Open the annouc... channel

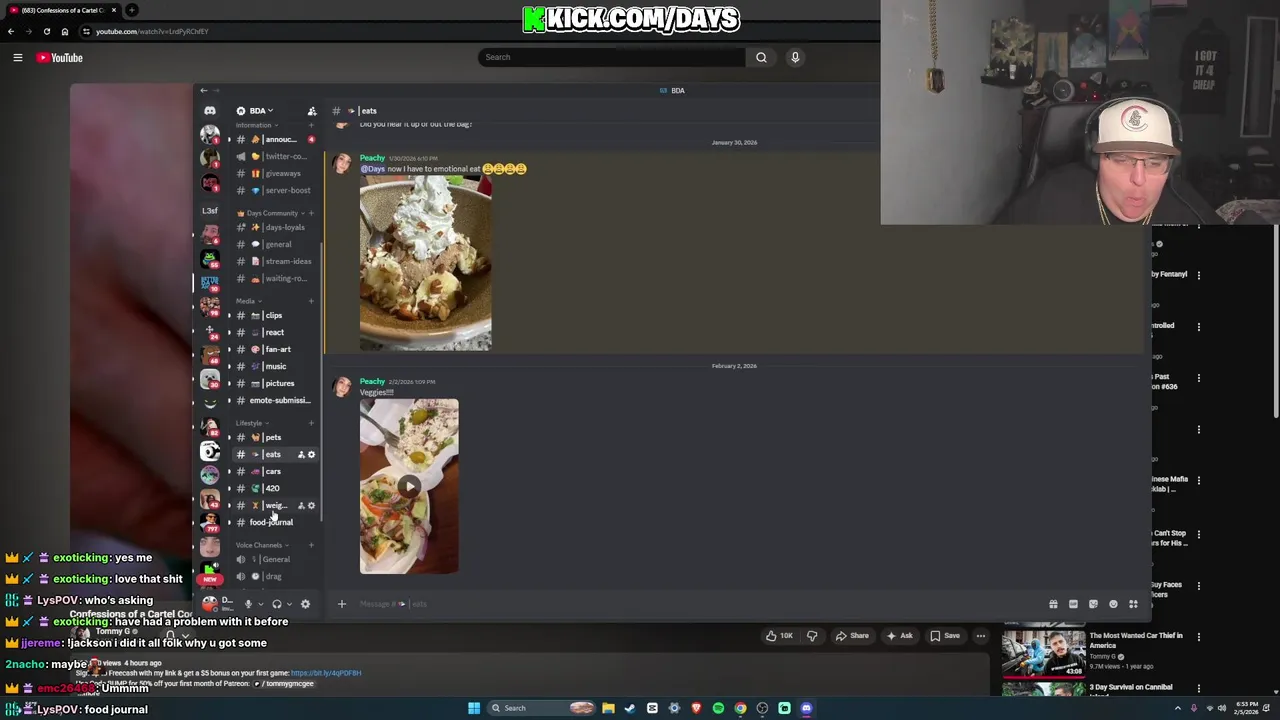pyautogui.click(x=274, y=140)
